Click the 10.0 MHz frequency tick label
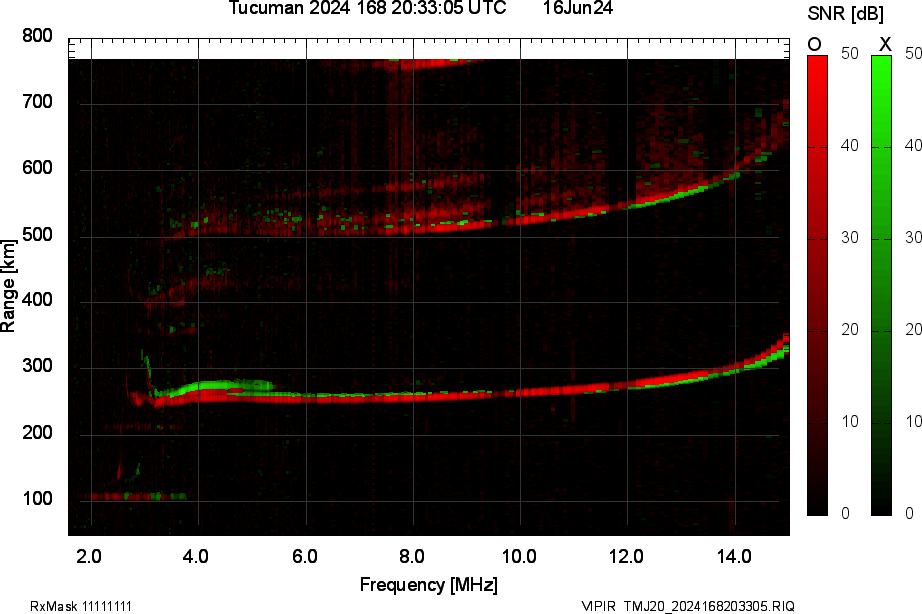 [x=519, y=556]
